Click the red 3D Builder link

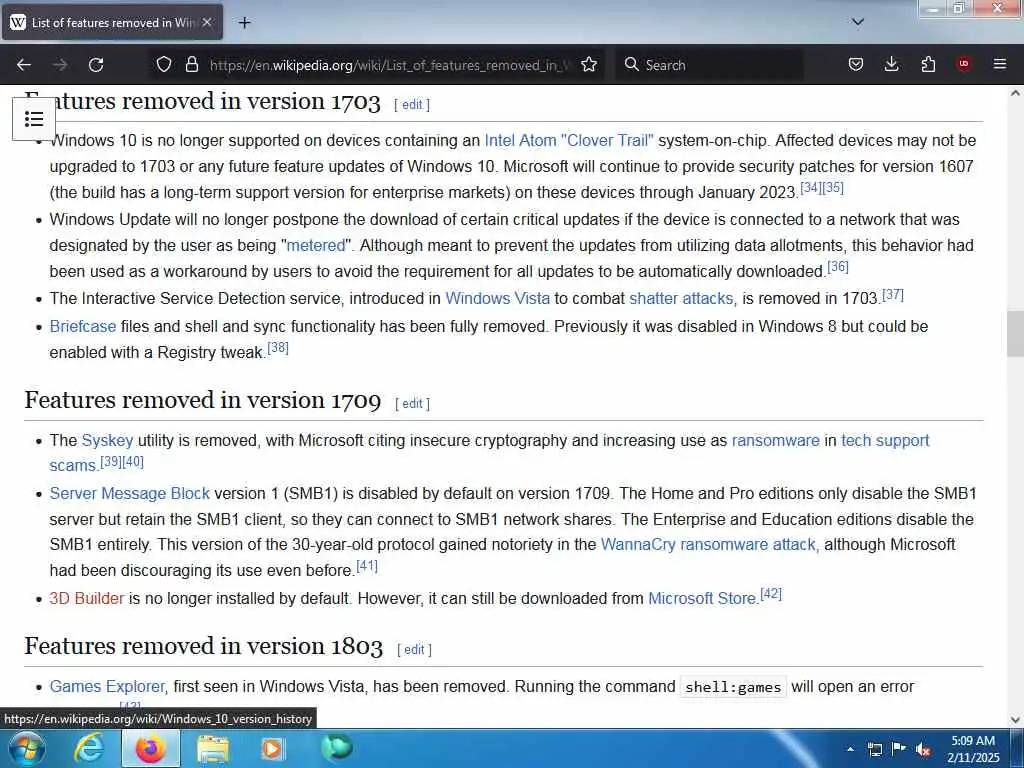[x=87, y=599]
